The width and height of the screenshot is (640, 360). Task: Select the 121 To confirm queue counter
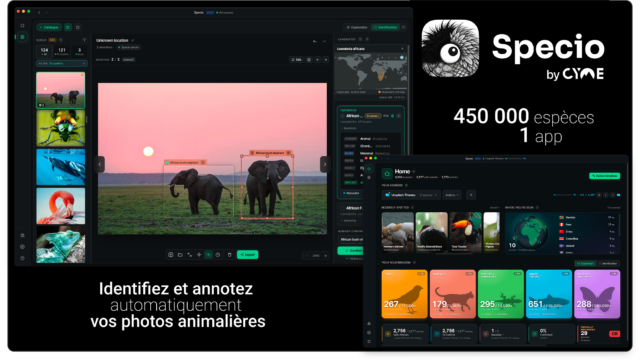click(62, 51)
